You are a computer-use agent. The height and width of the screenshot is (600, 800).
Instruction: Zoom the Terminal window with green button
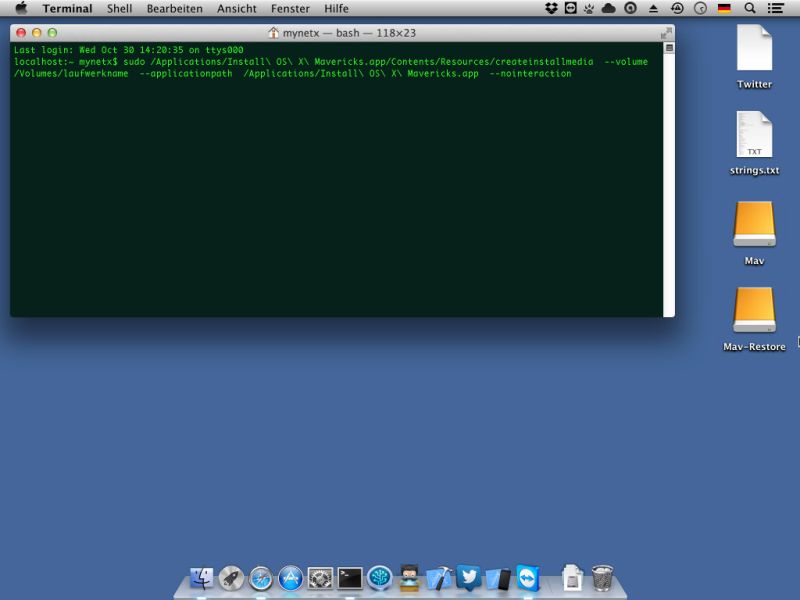point(52,33)
